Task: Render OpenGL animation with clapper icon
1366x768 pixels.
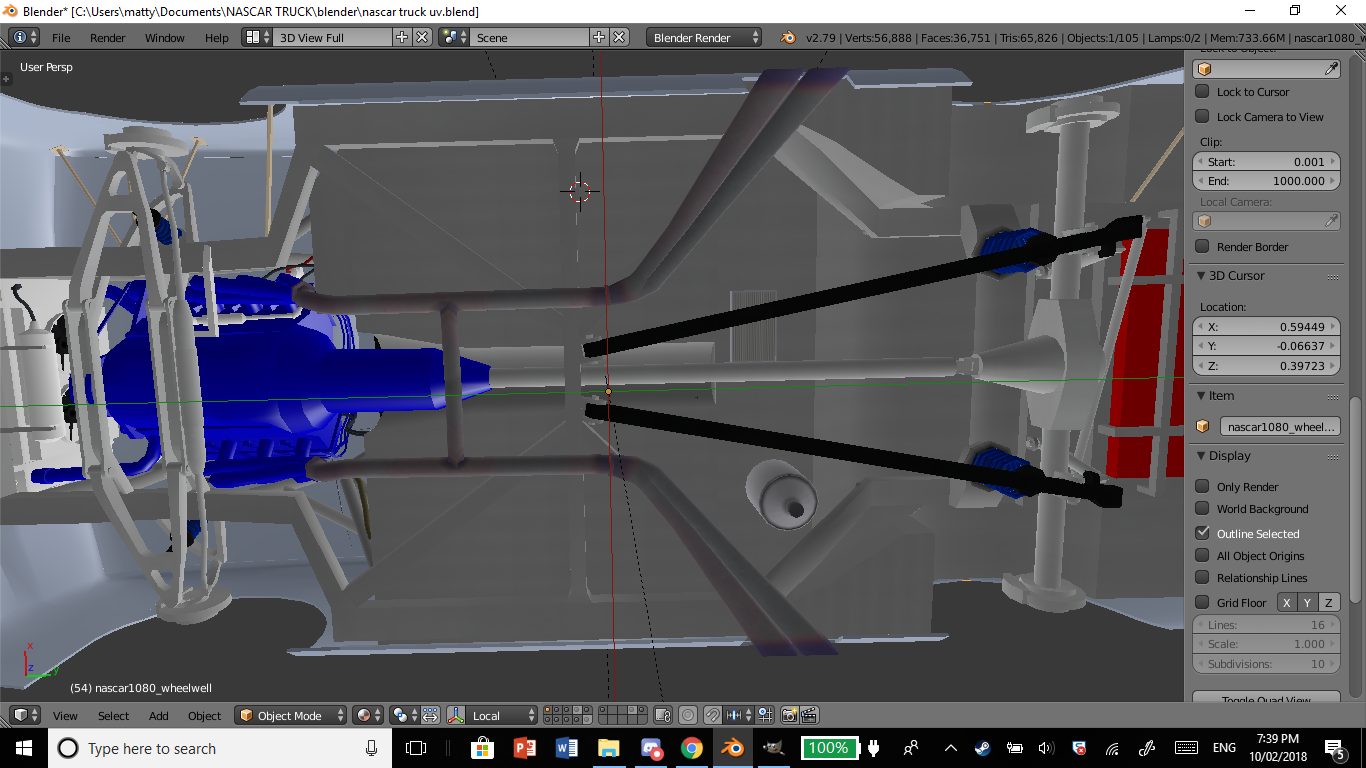Action: [810, 715]
